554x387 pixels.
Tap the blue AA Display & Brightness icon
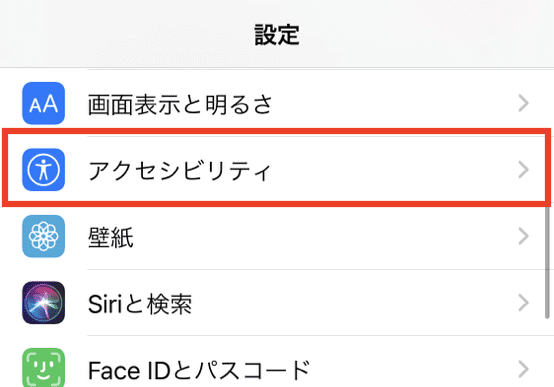[43, 103]
